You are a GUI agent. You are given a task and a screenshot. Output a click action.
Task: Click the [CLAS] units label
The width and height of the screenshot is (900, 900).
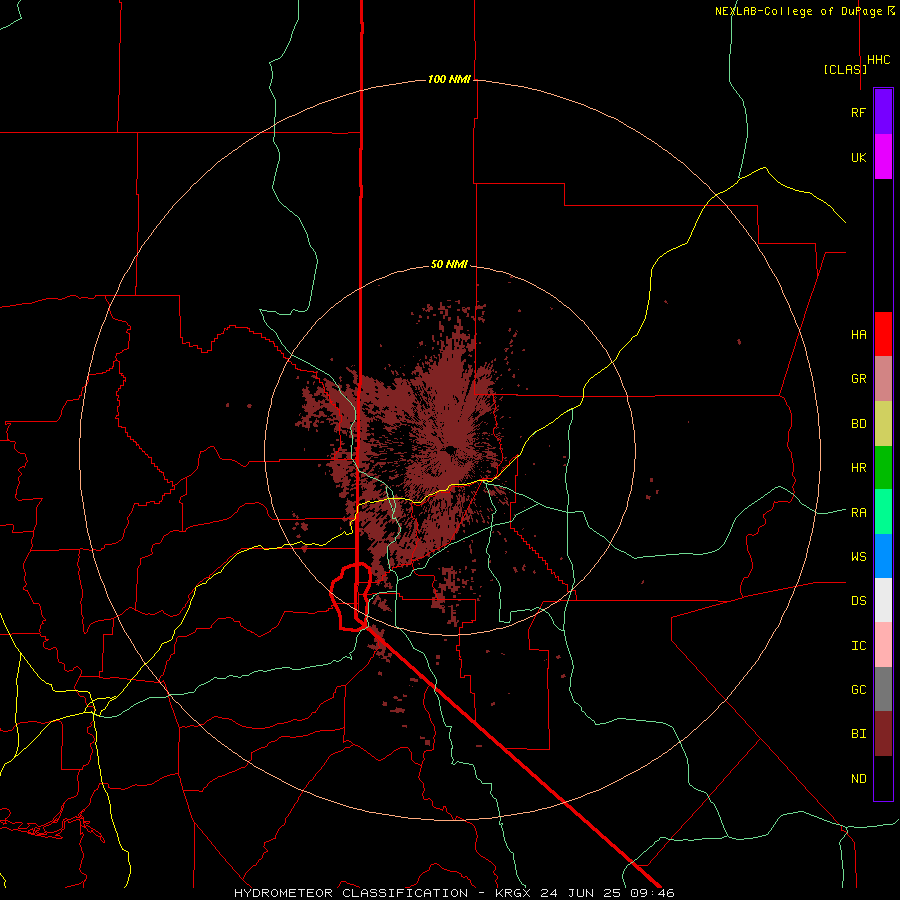(x=845, y=69)
